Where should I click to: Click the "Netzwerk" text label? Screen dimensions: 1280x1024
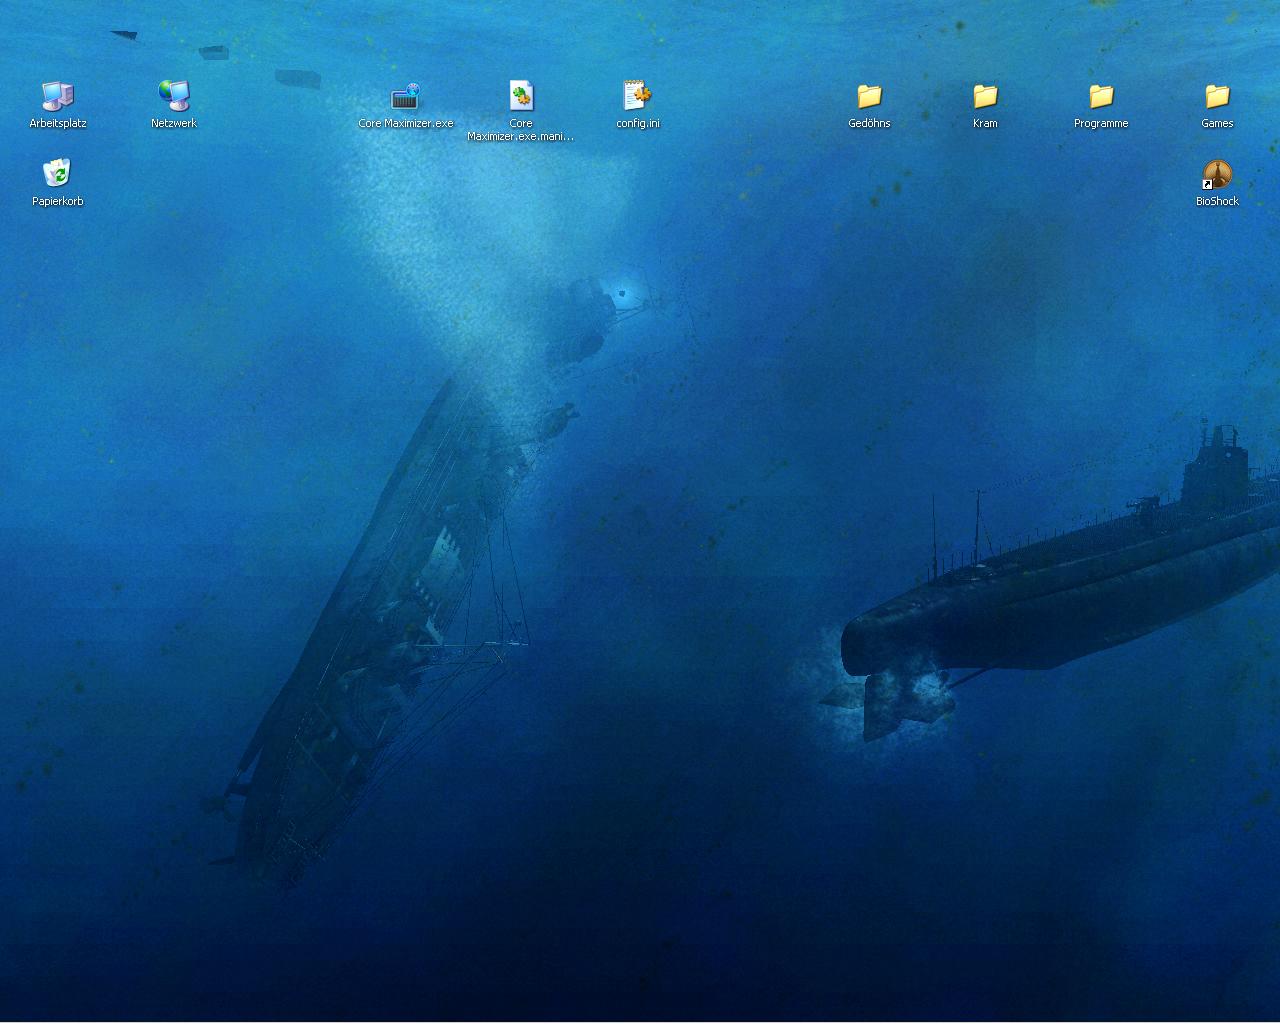(174, 124)
